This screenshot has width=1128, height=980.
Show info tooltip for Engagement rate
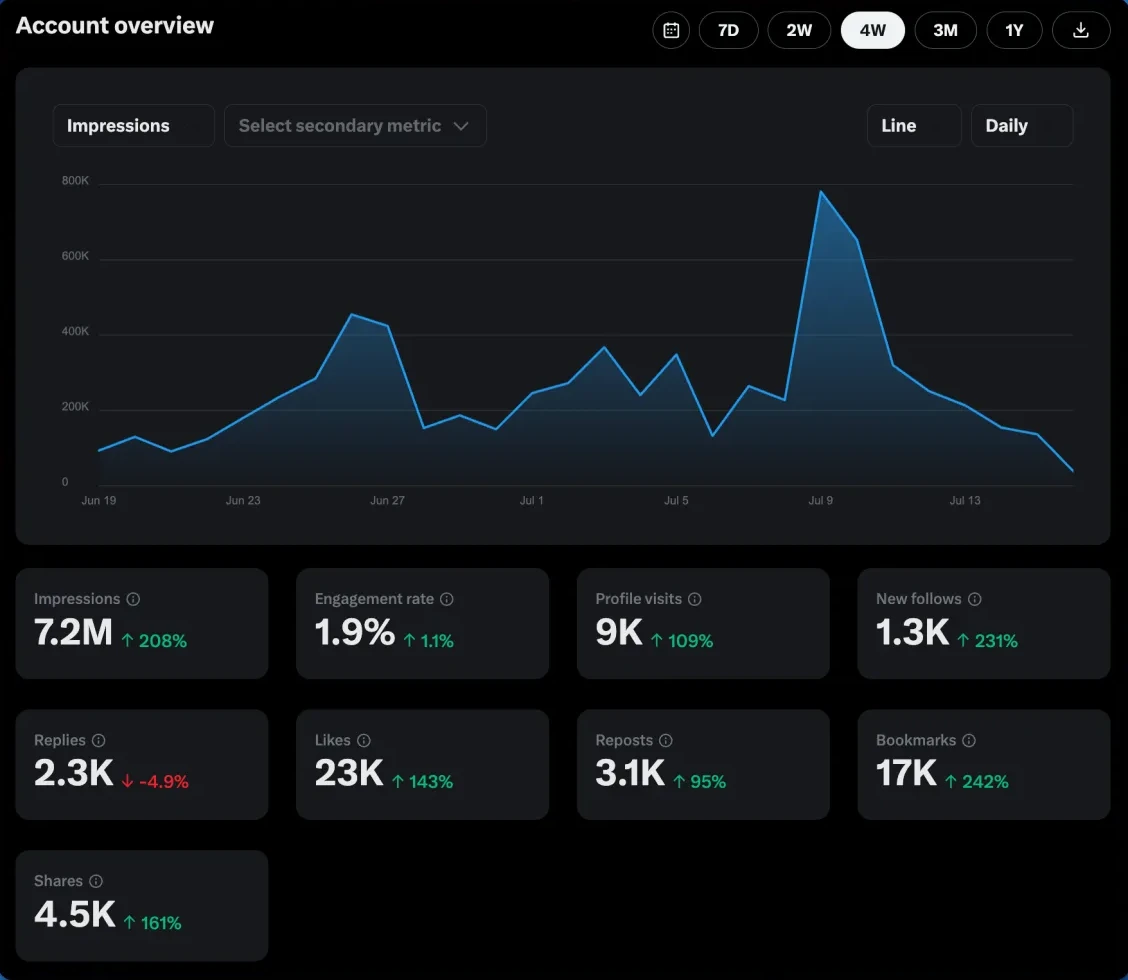point(447,599)
